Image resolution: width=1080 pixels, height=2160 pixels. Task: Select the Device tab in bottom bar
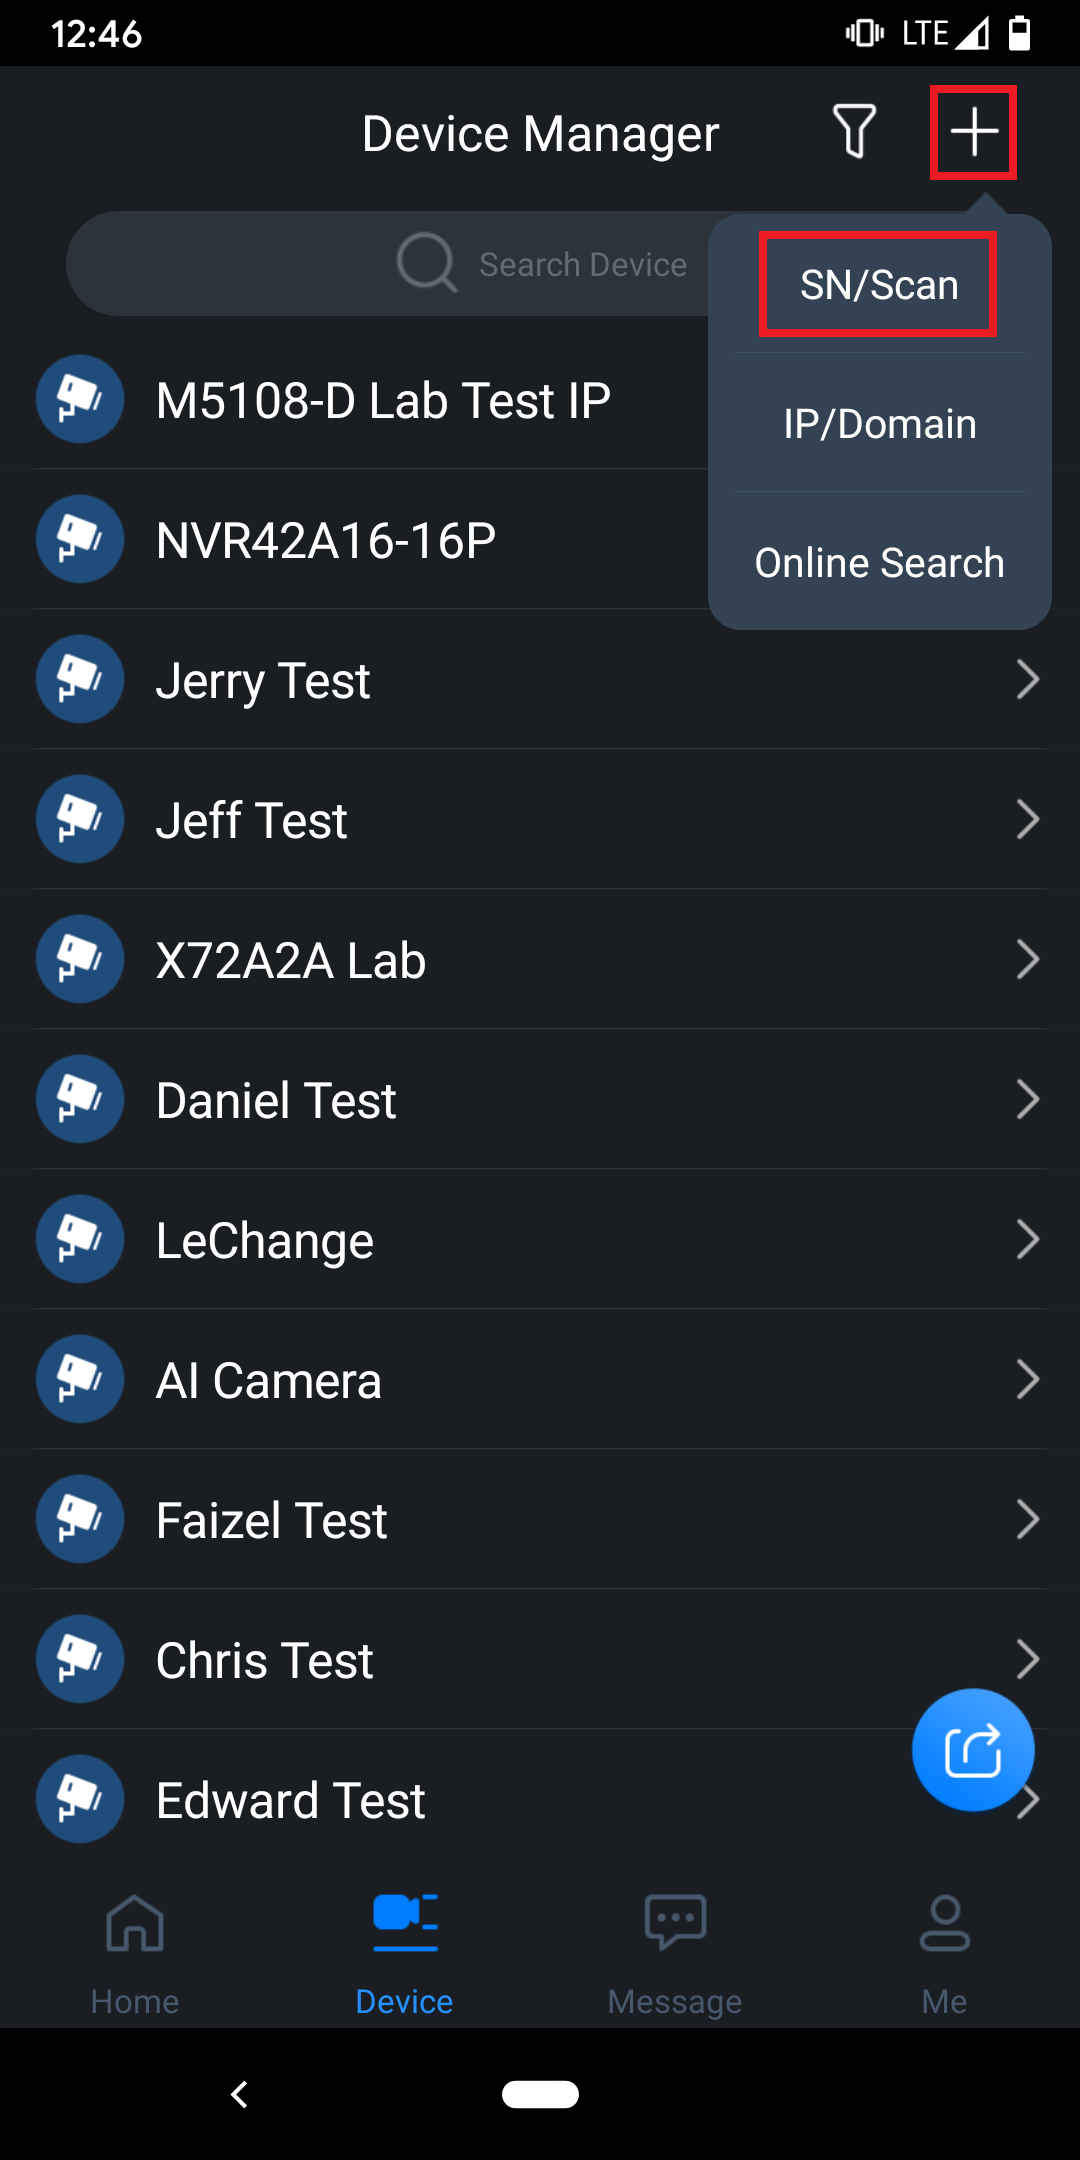405,1950
